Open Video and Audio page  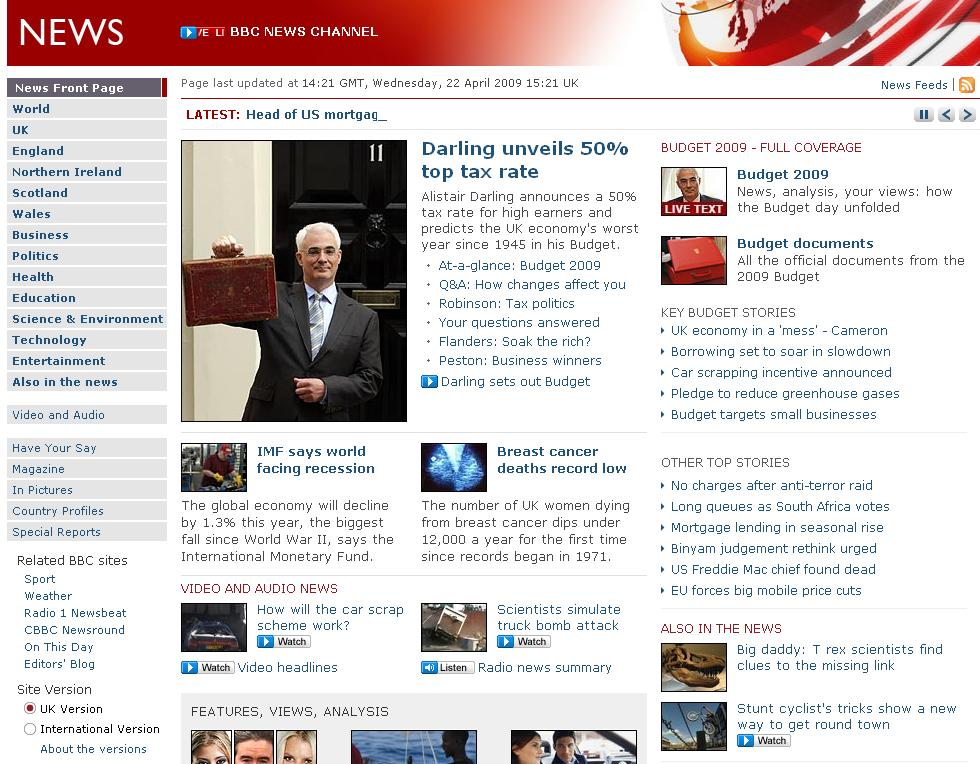(87, 415)
